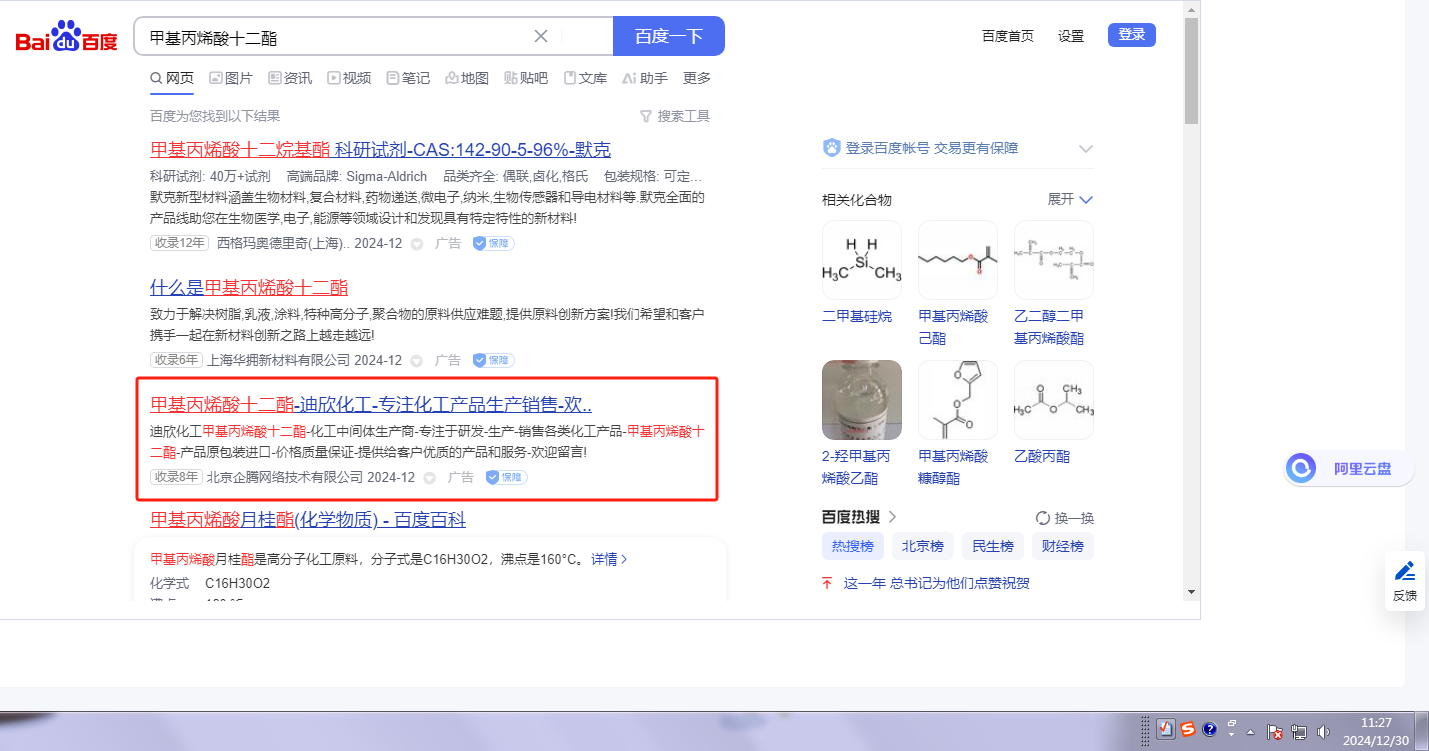Open Sogou input method tray icon
1429x751 pixels.
(1188, 730)
